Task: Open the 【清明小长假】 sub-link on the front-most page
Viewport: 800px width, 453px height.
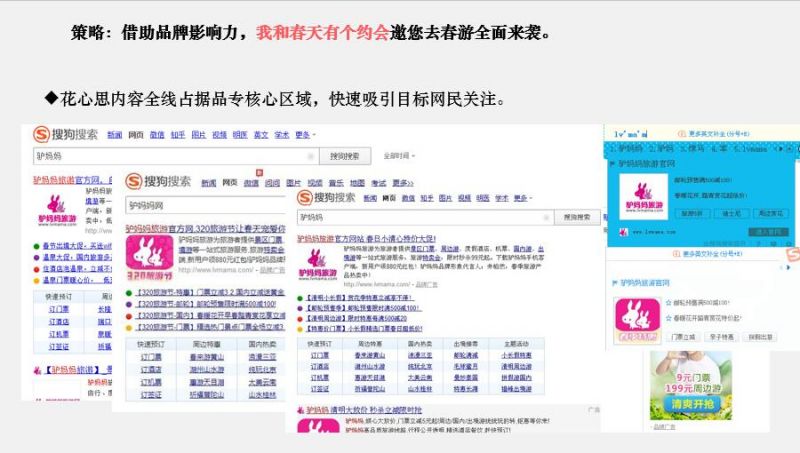Action: tap(359, 297)
